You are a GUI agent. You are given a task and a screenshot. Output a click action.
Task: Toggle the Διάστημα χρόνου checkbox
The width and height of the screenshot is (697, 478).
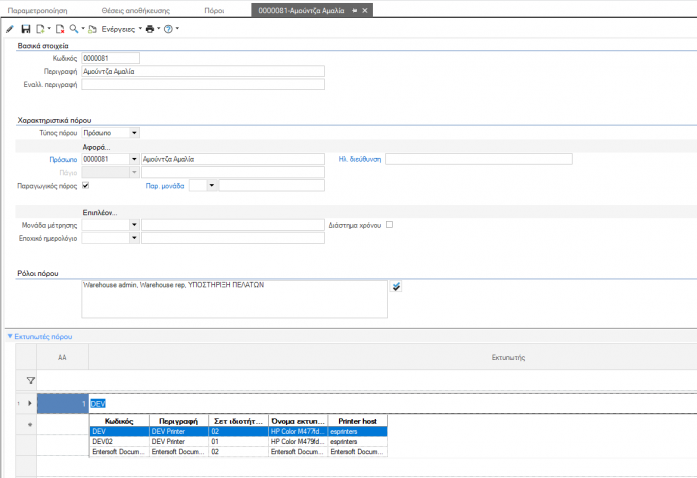click(x=389, y=225)
